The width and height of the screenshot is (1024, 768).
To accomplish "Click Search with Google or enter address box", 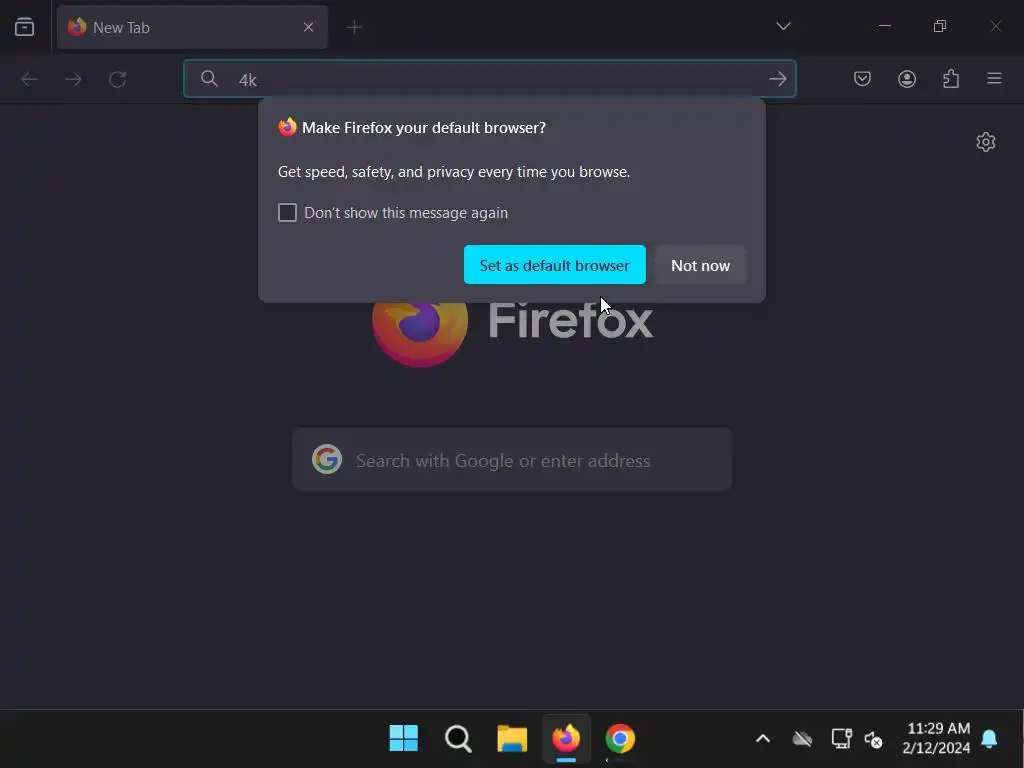I will point(512,460).
